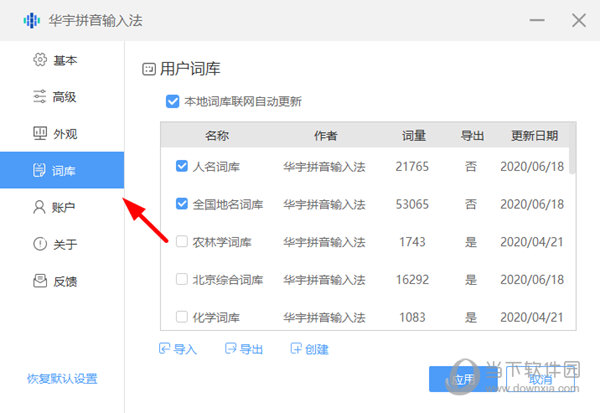Select the 人名词库 row name
Viewport: 600px width, 413px height.
[x=216, y=167]
